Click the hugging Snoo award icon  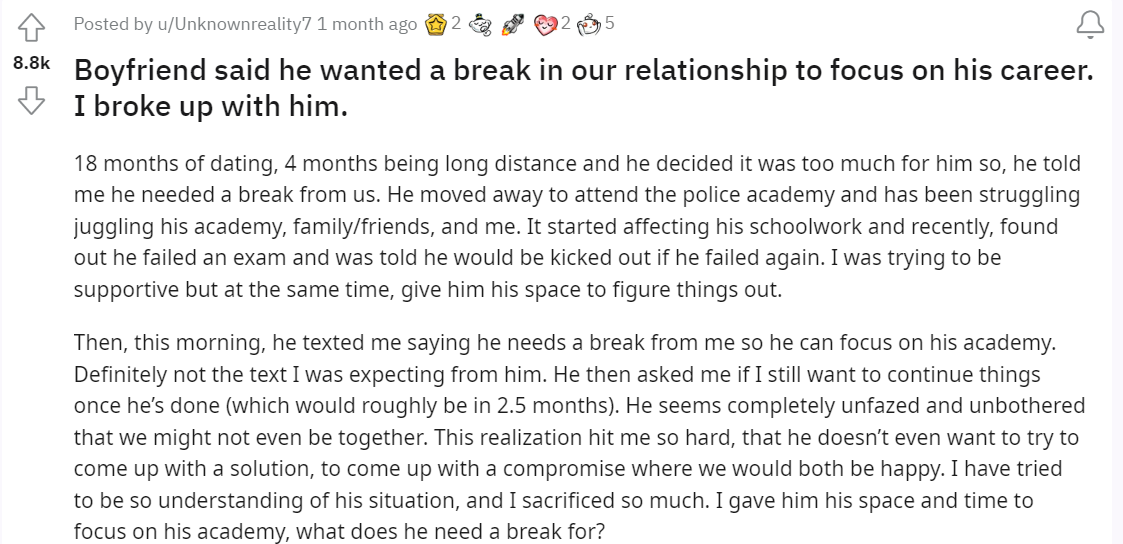tap(590, 25)
